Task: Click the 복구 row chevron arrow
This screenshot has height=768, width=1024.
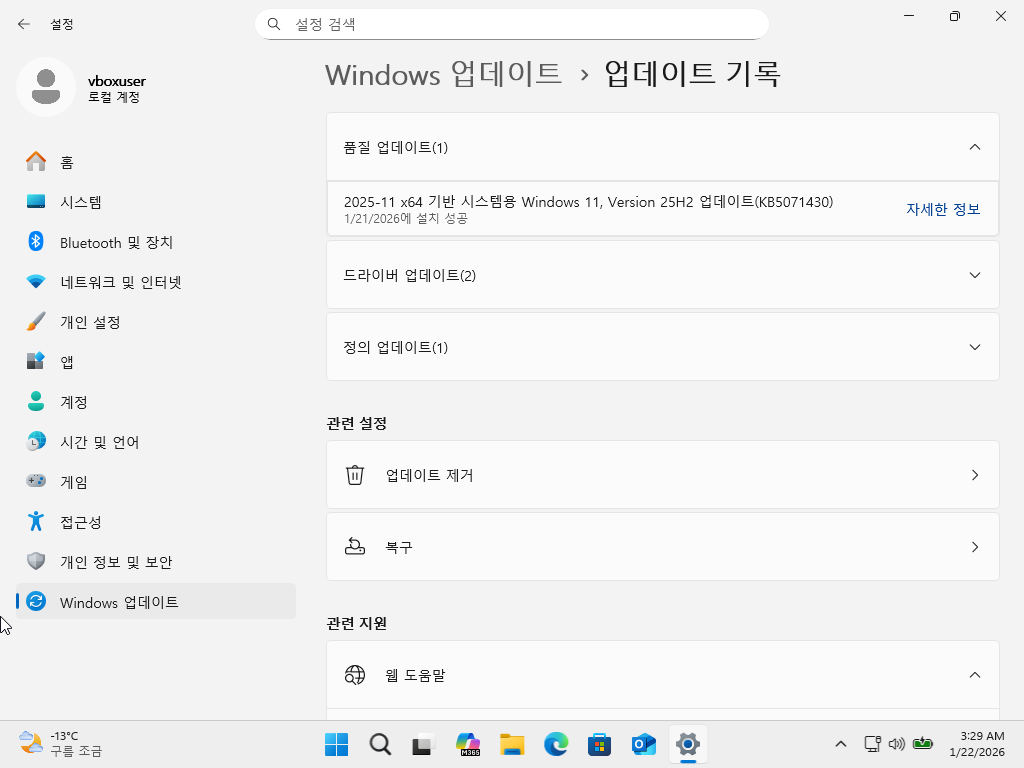Action: point(974,547)
